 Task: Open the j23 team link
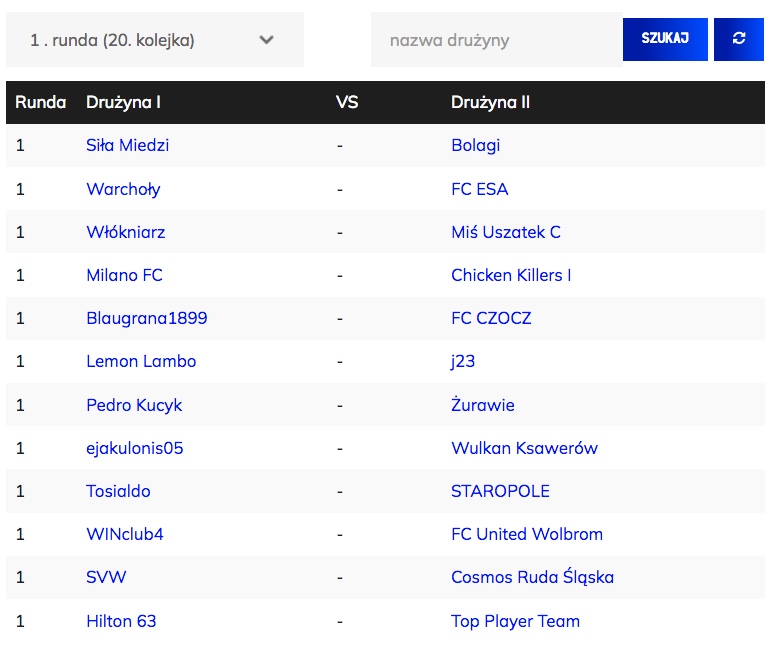(463, 362)
